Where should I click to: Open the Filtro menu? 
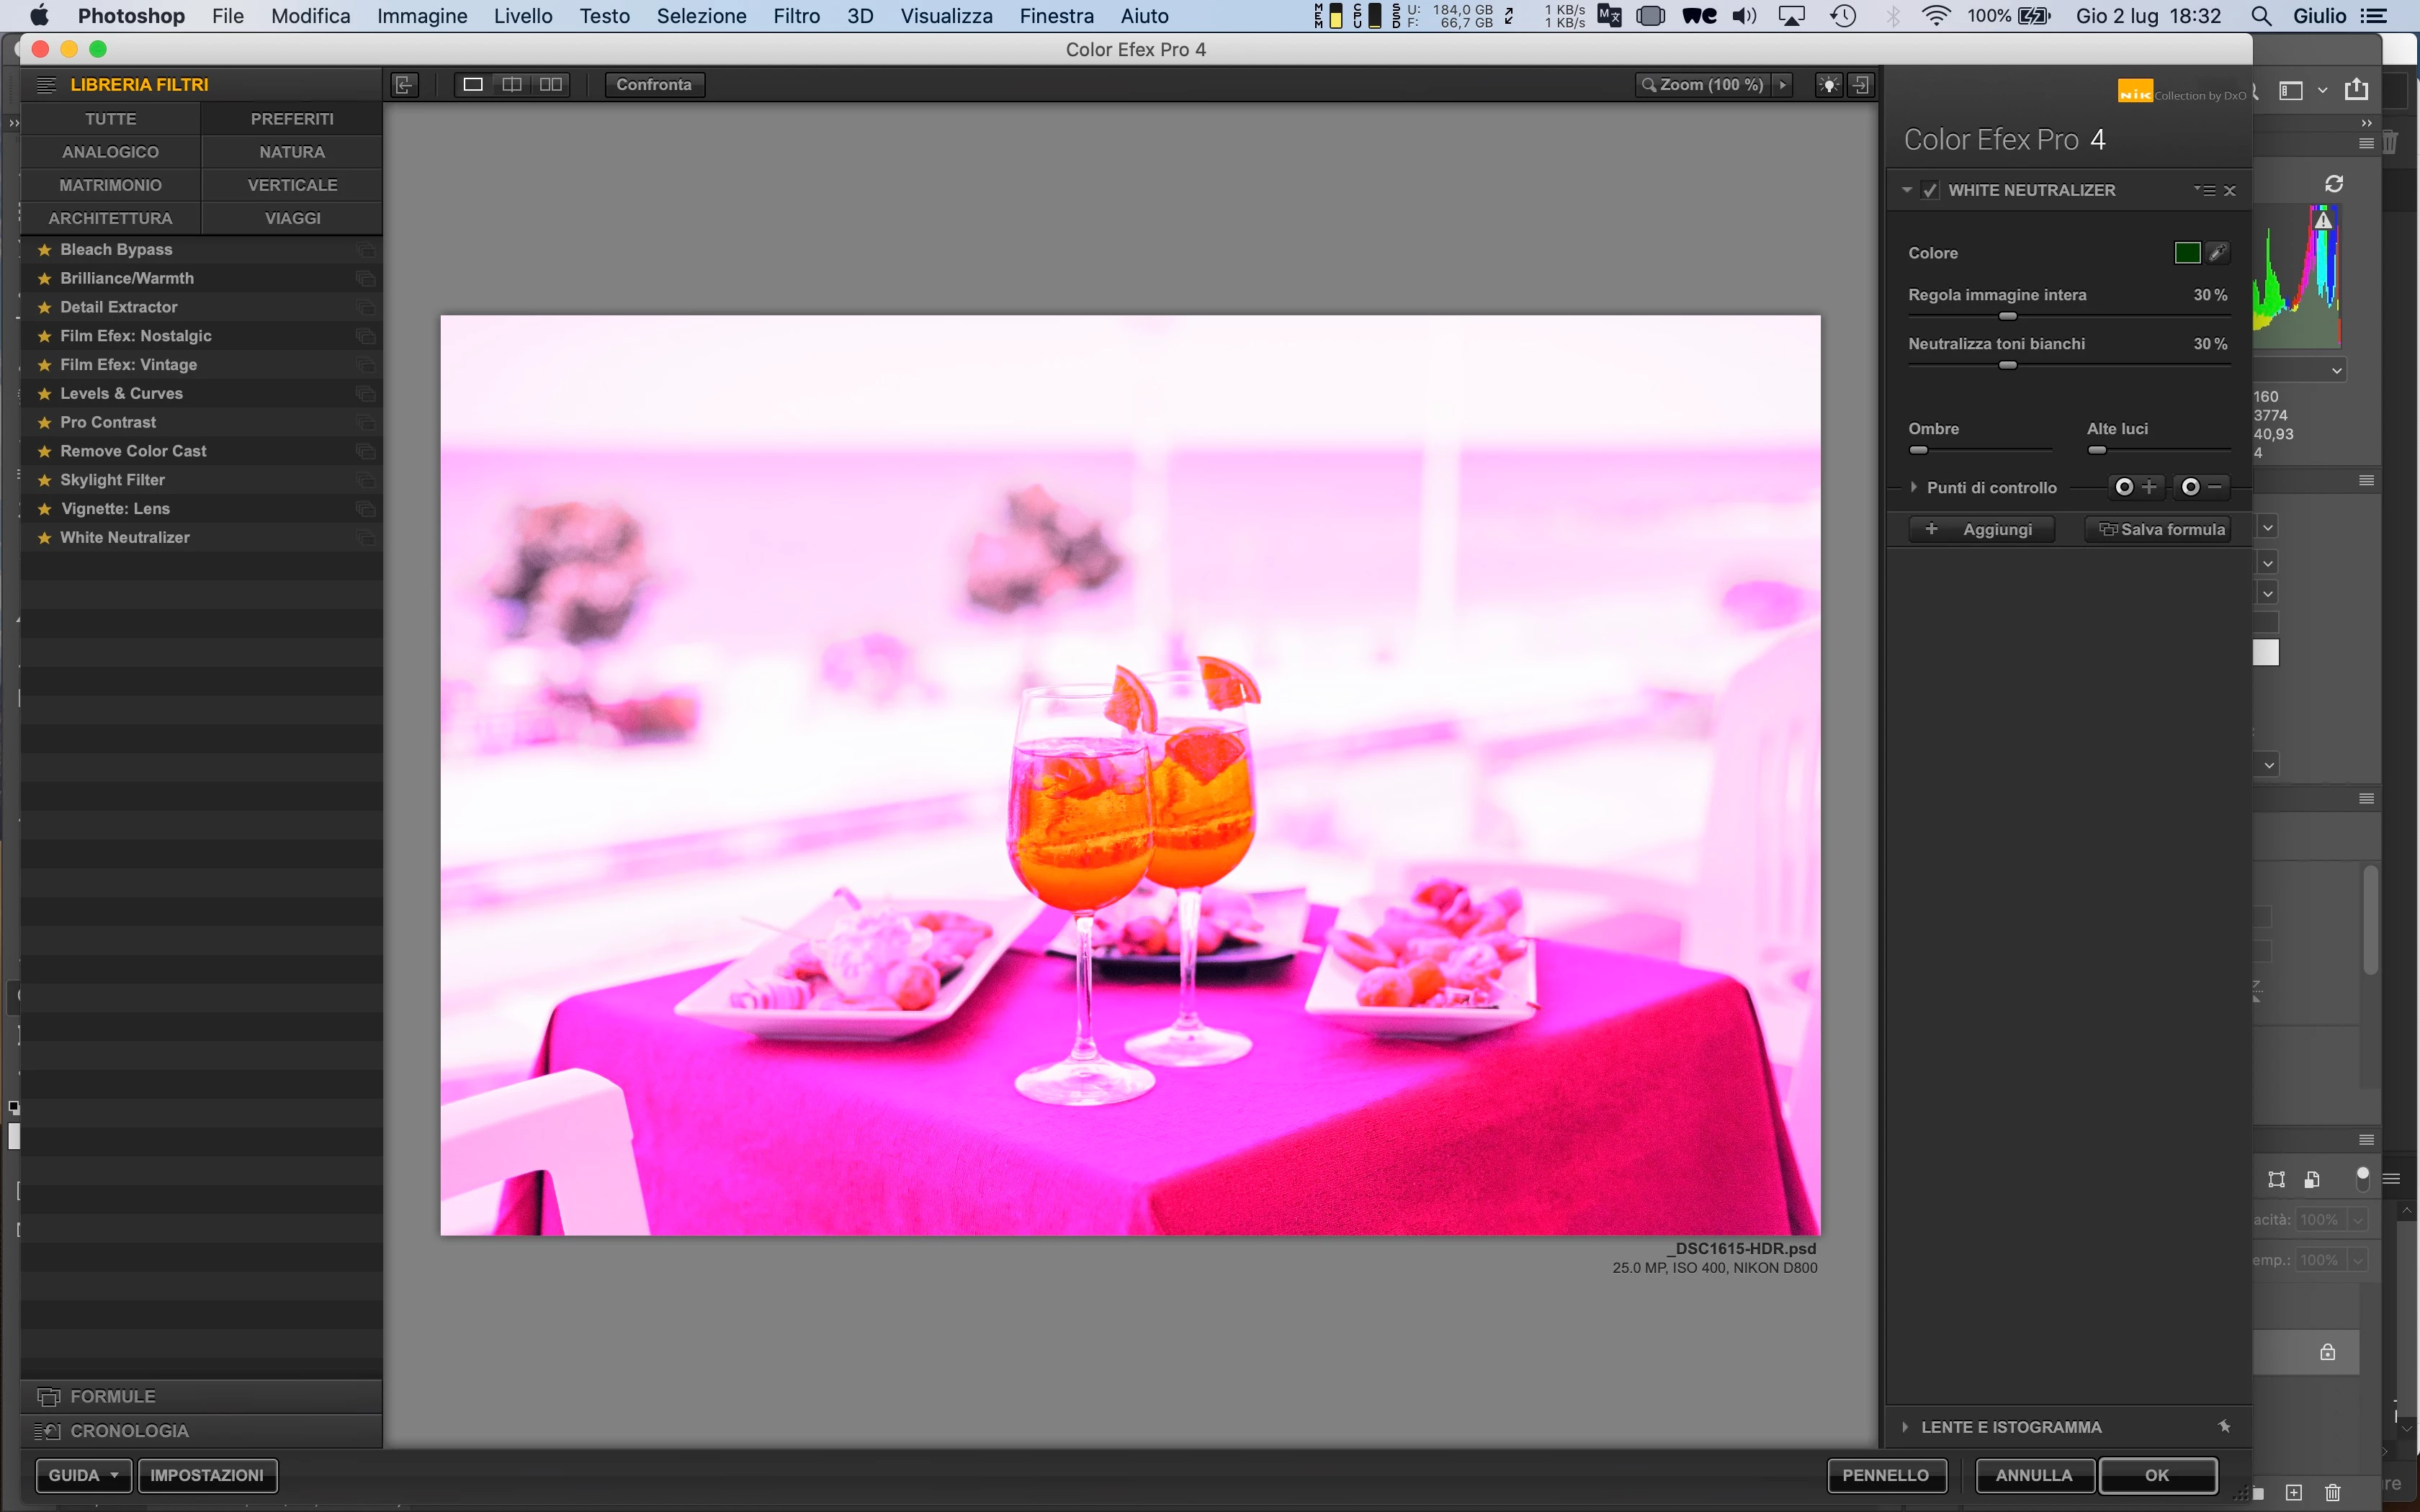click(796, 16)
